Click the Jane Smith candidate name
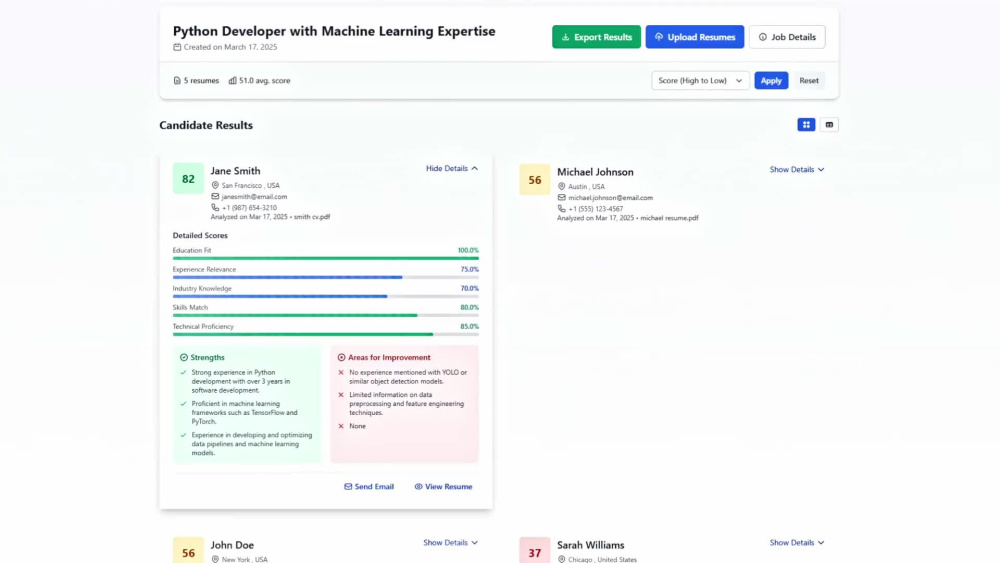 coord(235,171)
